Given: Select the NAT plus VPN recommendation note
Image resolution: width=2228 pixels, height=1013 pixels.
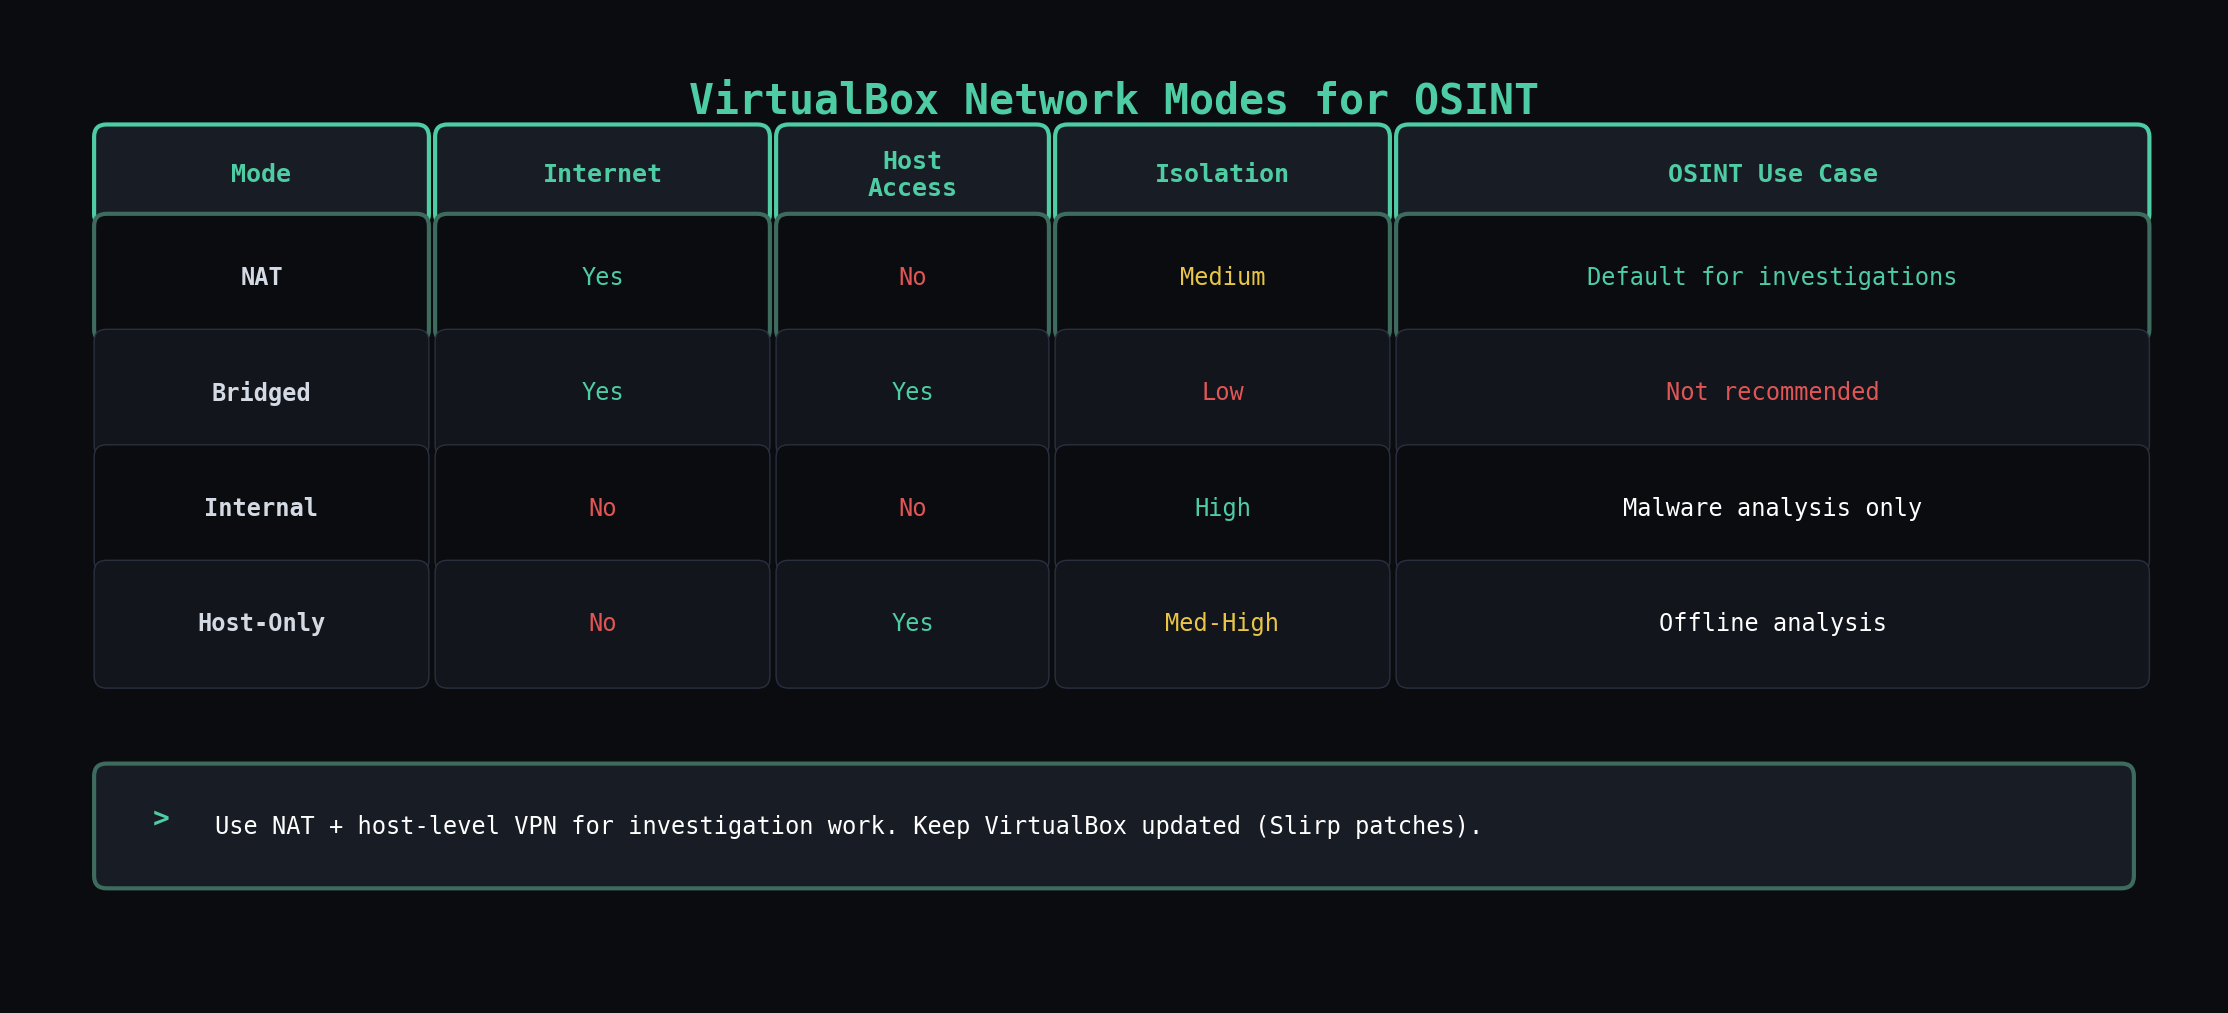Looking at the screenshot, I should coord(848,825).
